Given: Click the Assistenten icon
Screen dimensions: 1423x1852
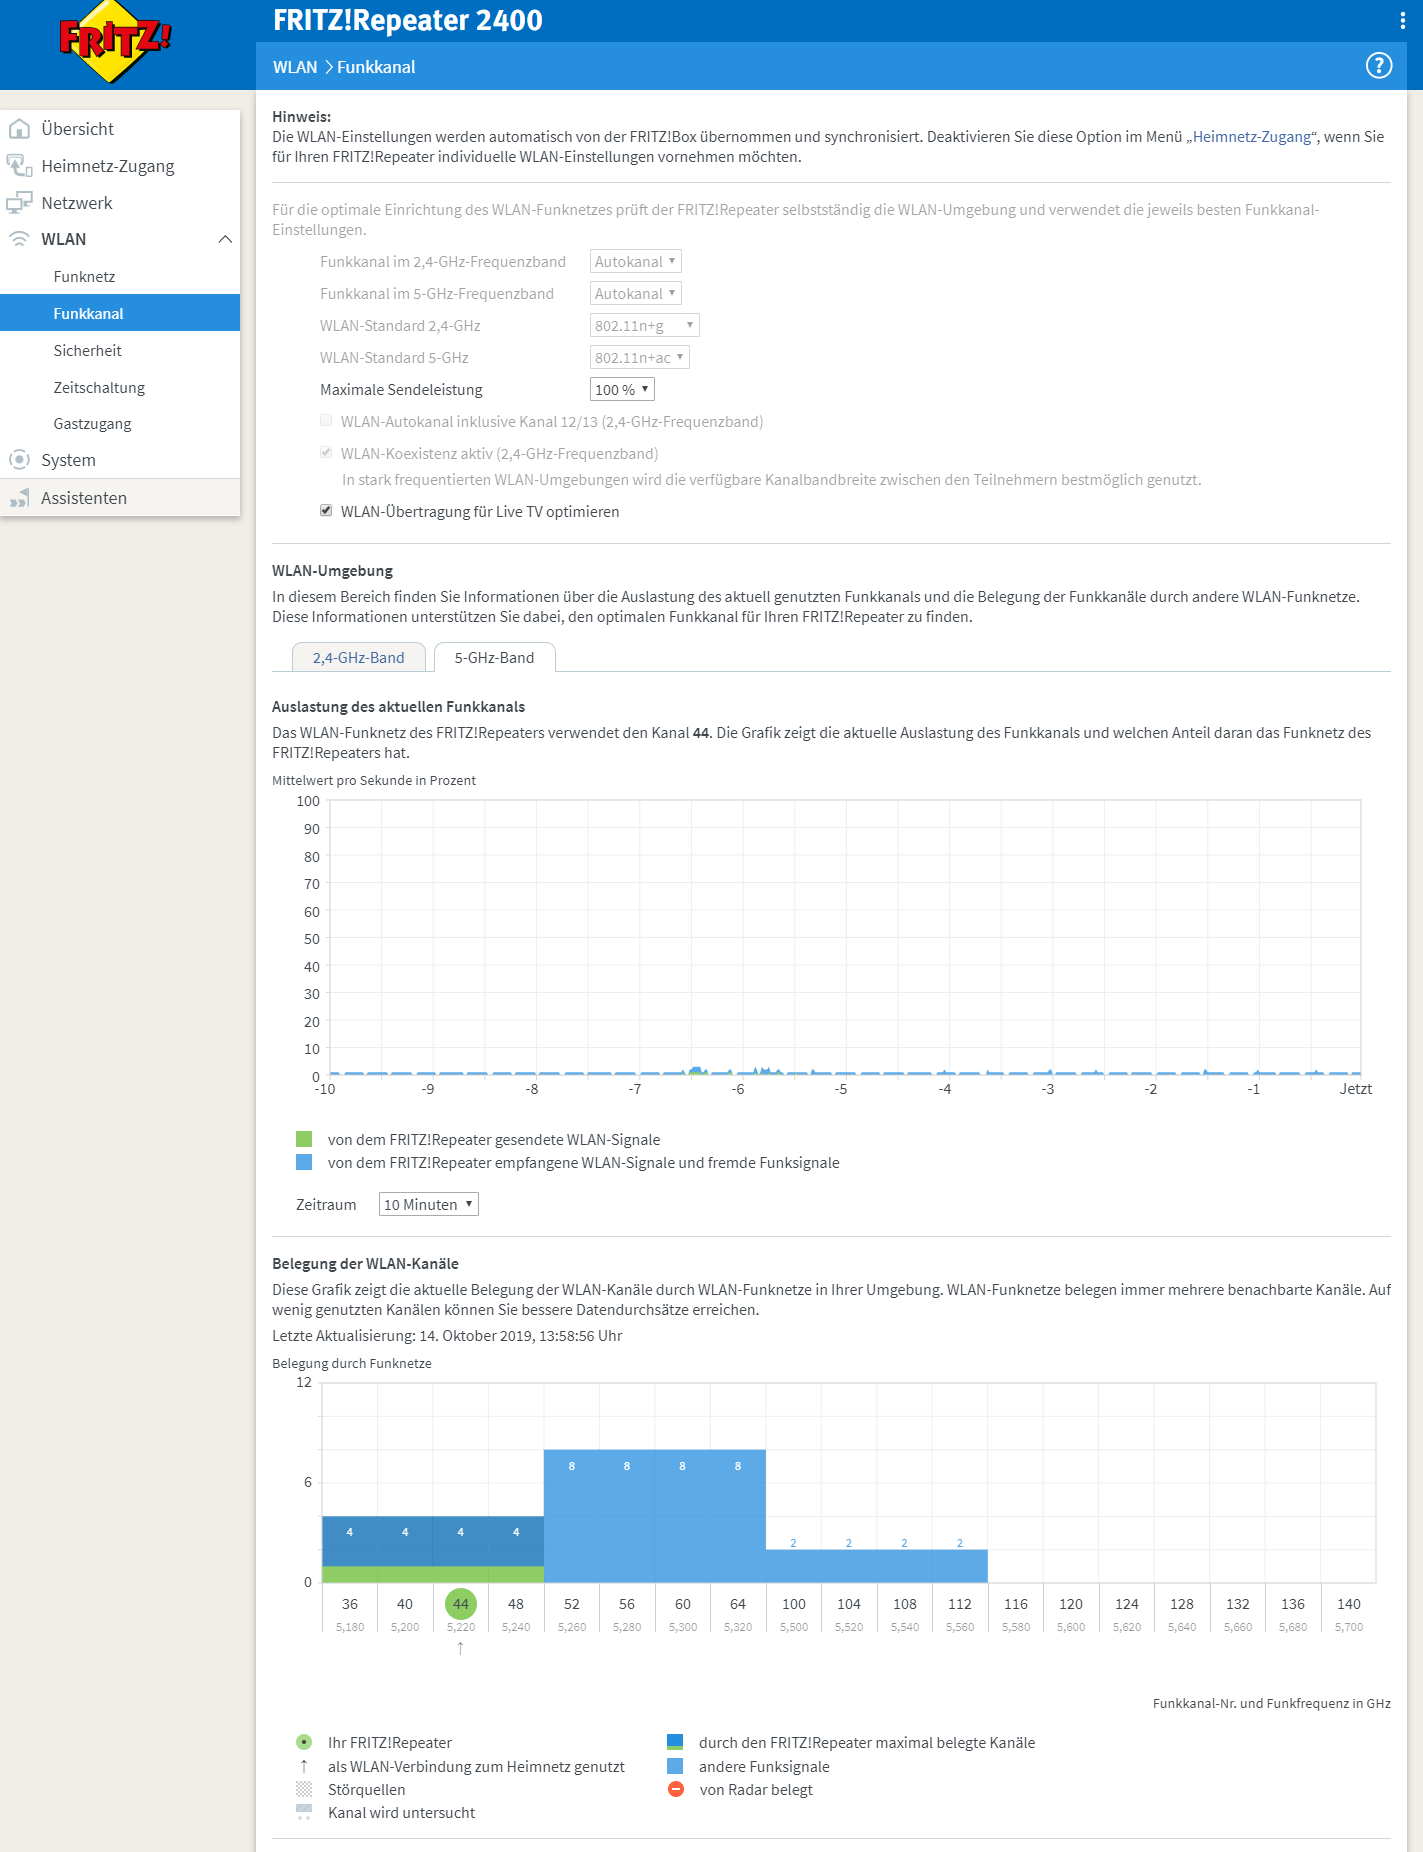Looking at the screenshot, I should (x=19, y=498).
